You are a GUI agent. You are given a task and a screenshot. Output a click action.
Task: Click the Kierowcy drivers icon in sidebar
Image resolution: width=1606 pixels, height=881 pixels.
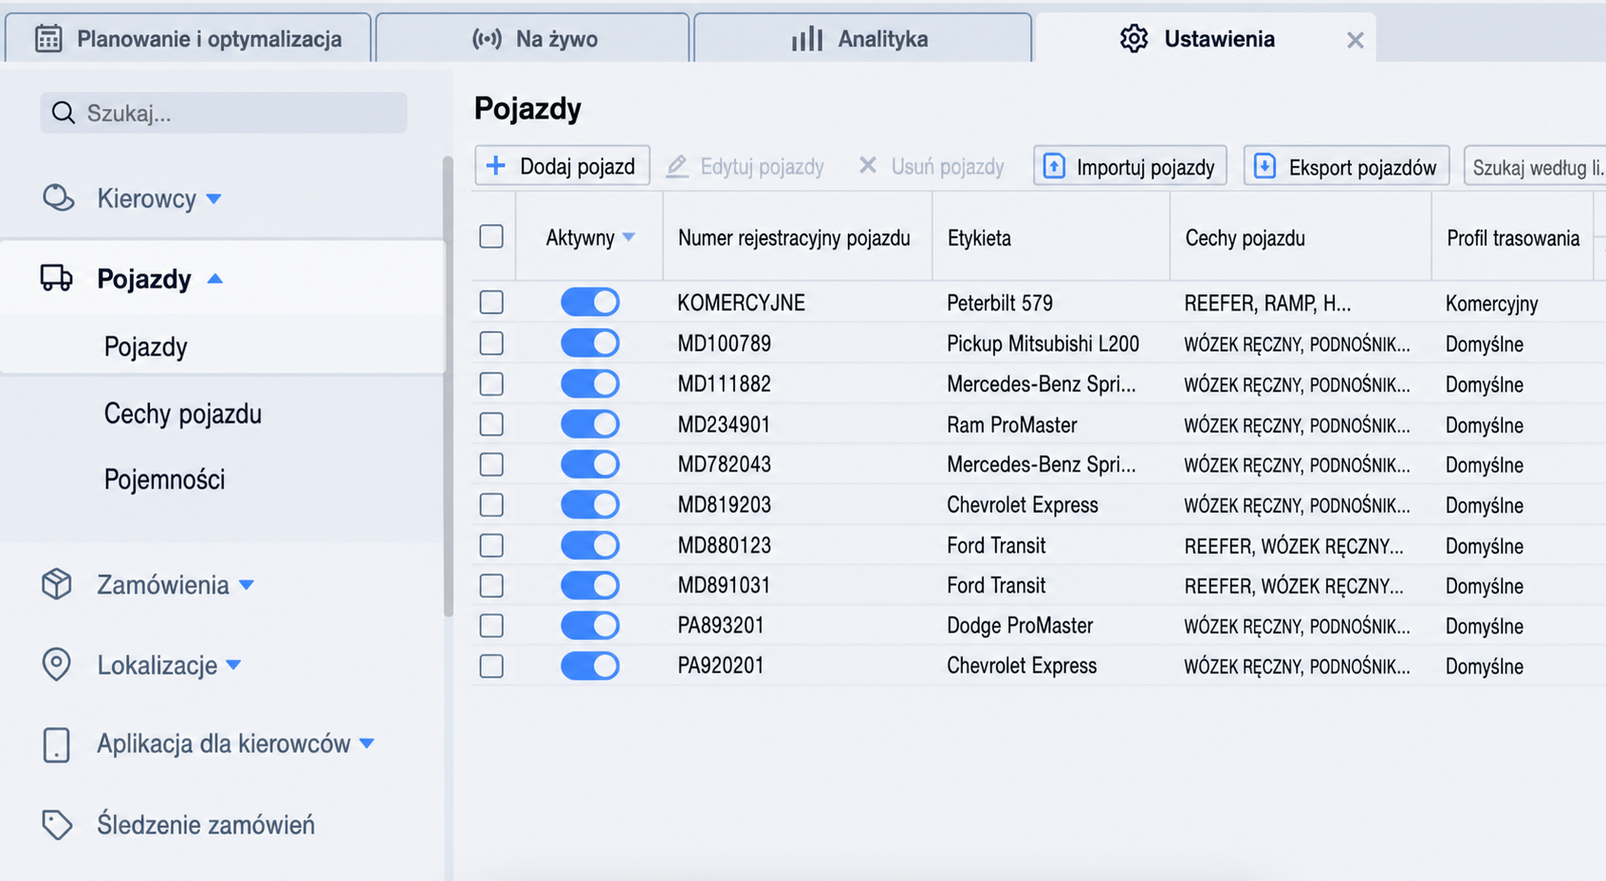[58, 198]
